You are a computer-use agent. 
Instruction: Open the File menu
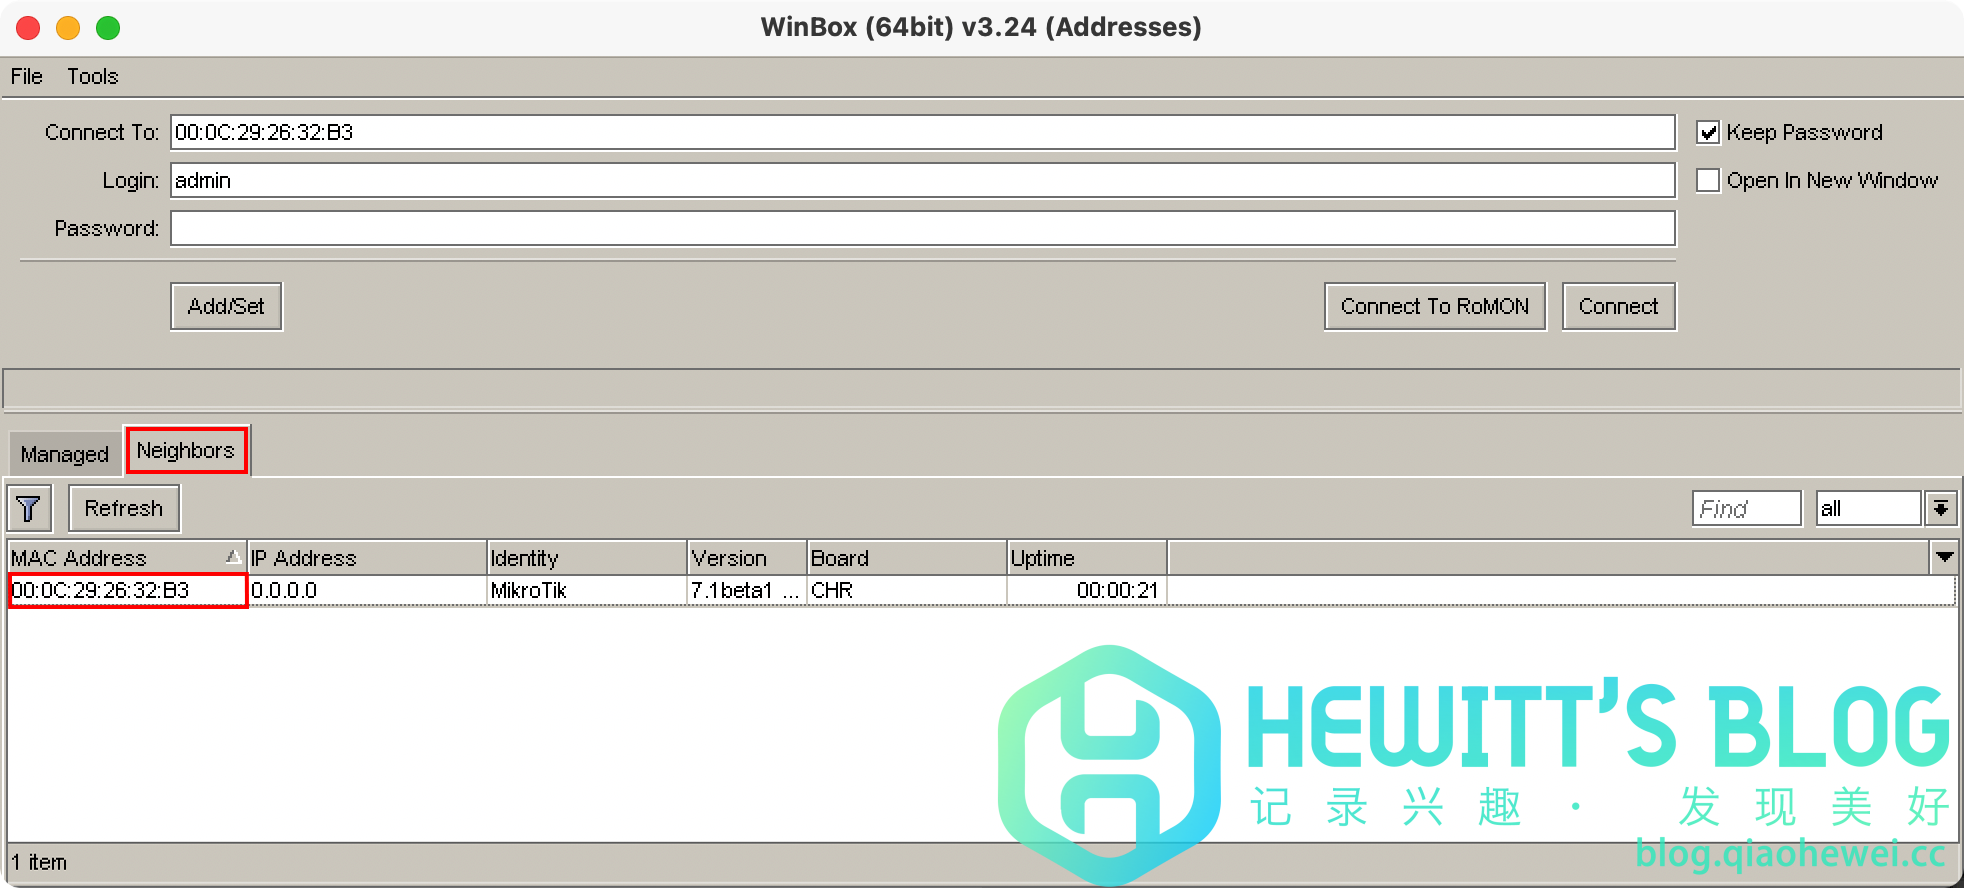pyautogui.click(x=27, y=76)
